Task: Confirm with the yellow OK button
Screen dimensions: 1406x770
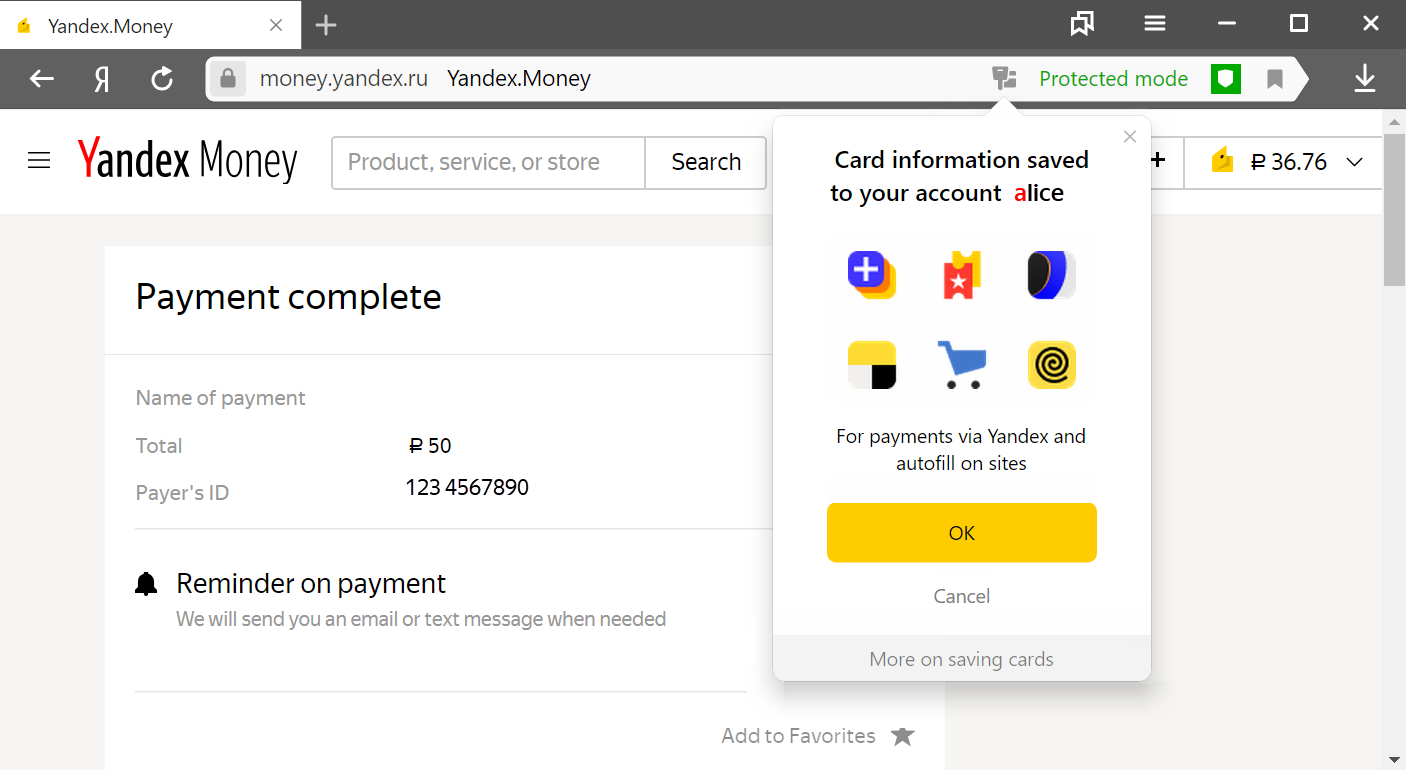Action: pyautogui.click(x=962, y=533)
